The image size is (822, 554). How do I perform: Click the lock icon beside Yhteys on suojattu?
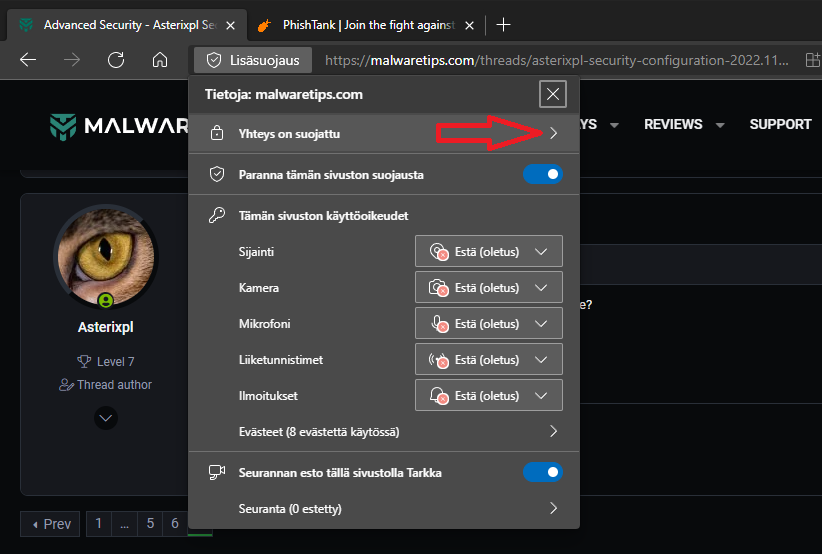[217, 134]
